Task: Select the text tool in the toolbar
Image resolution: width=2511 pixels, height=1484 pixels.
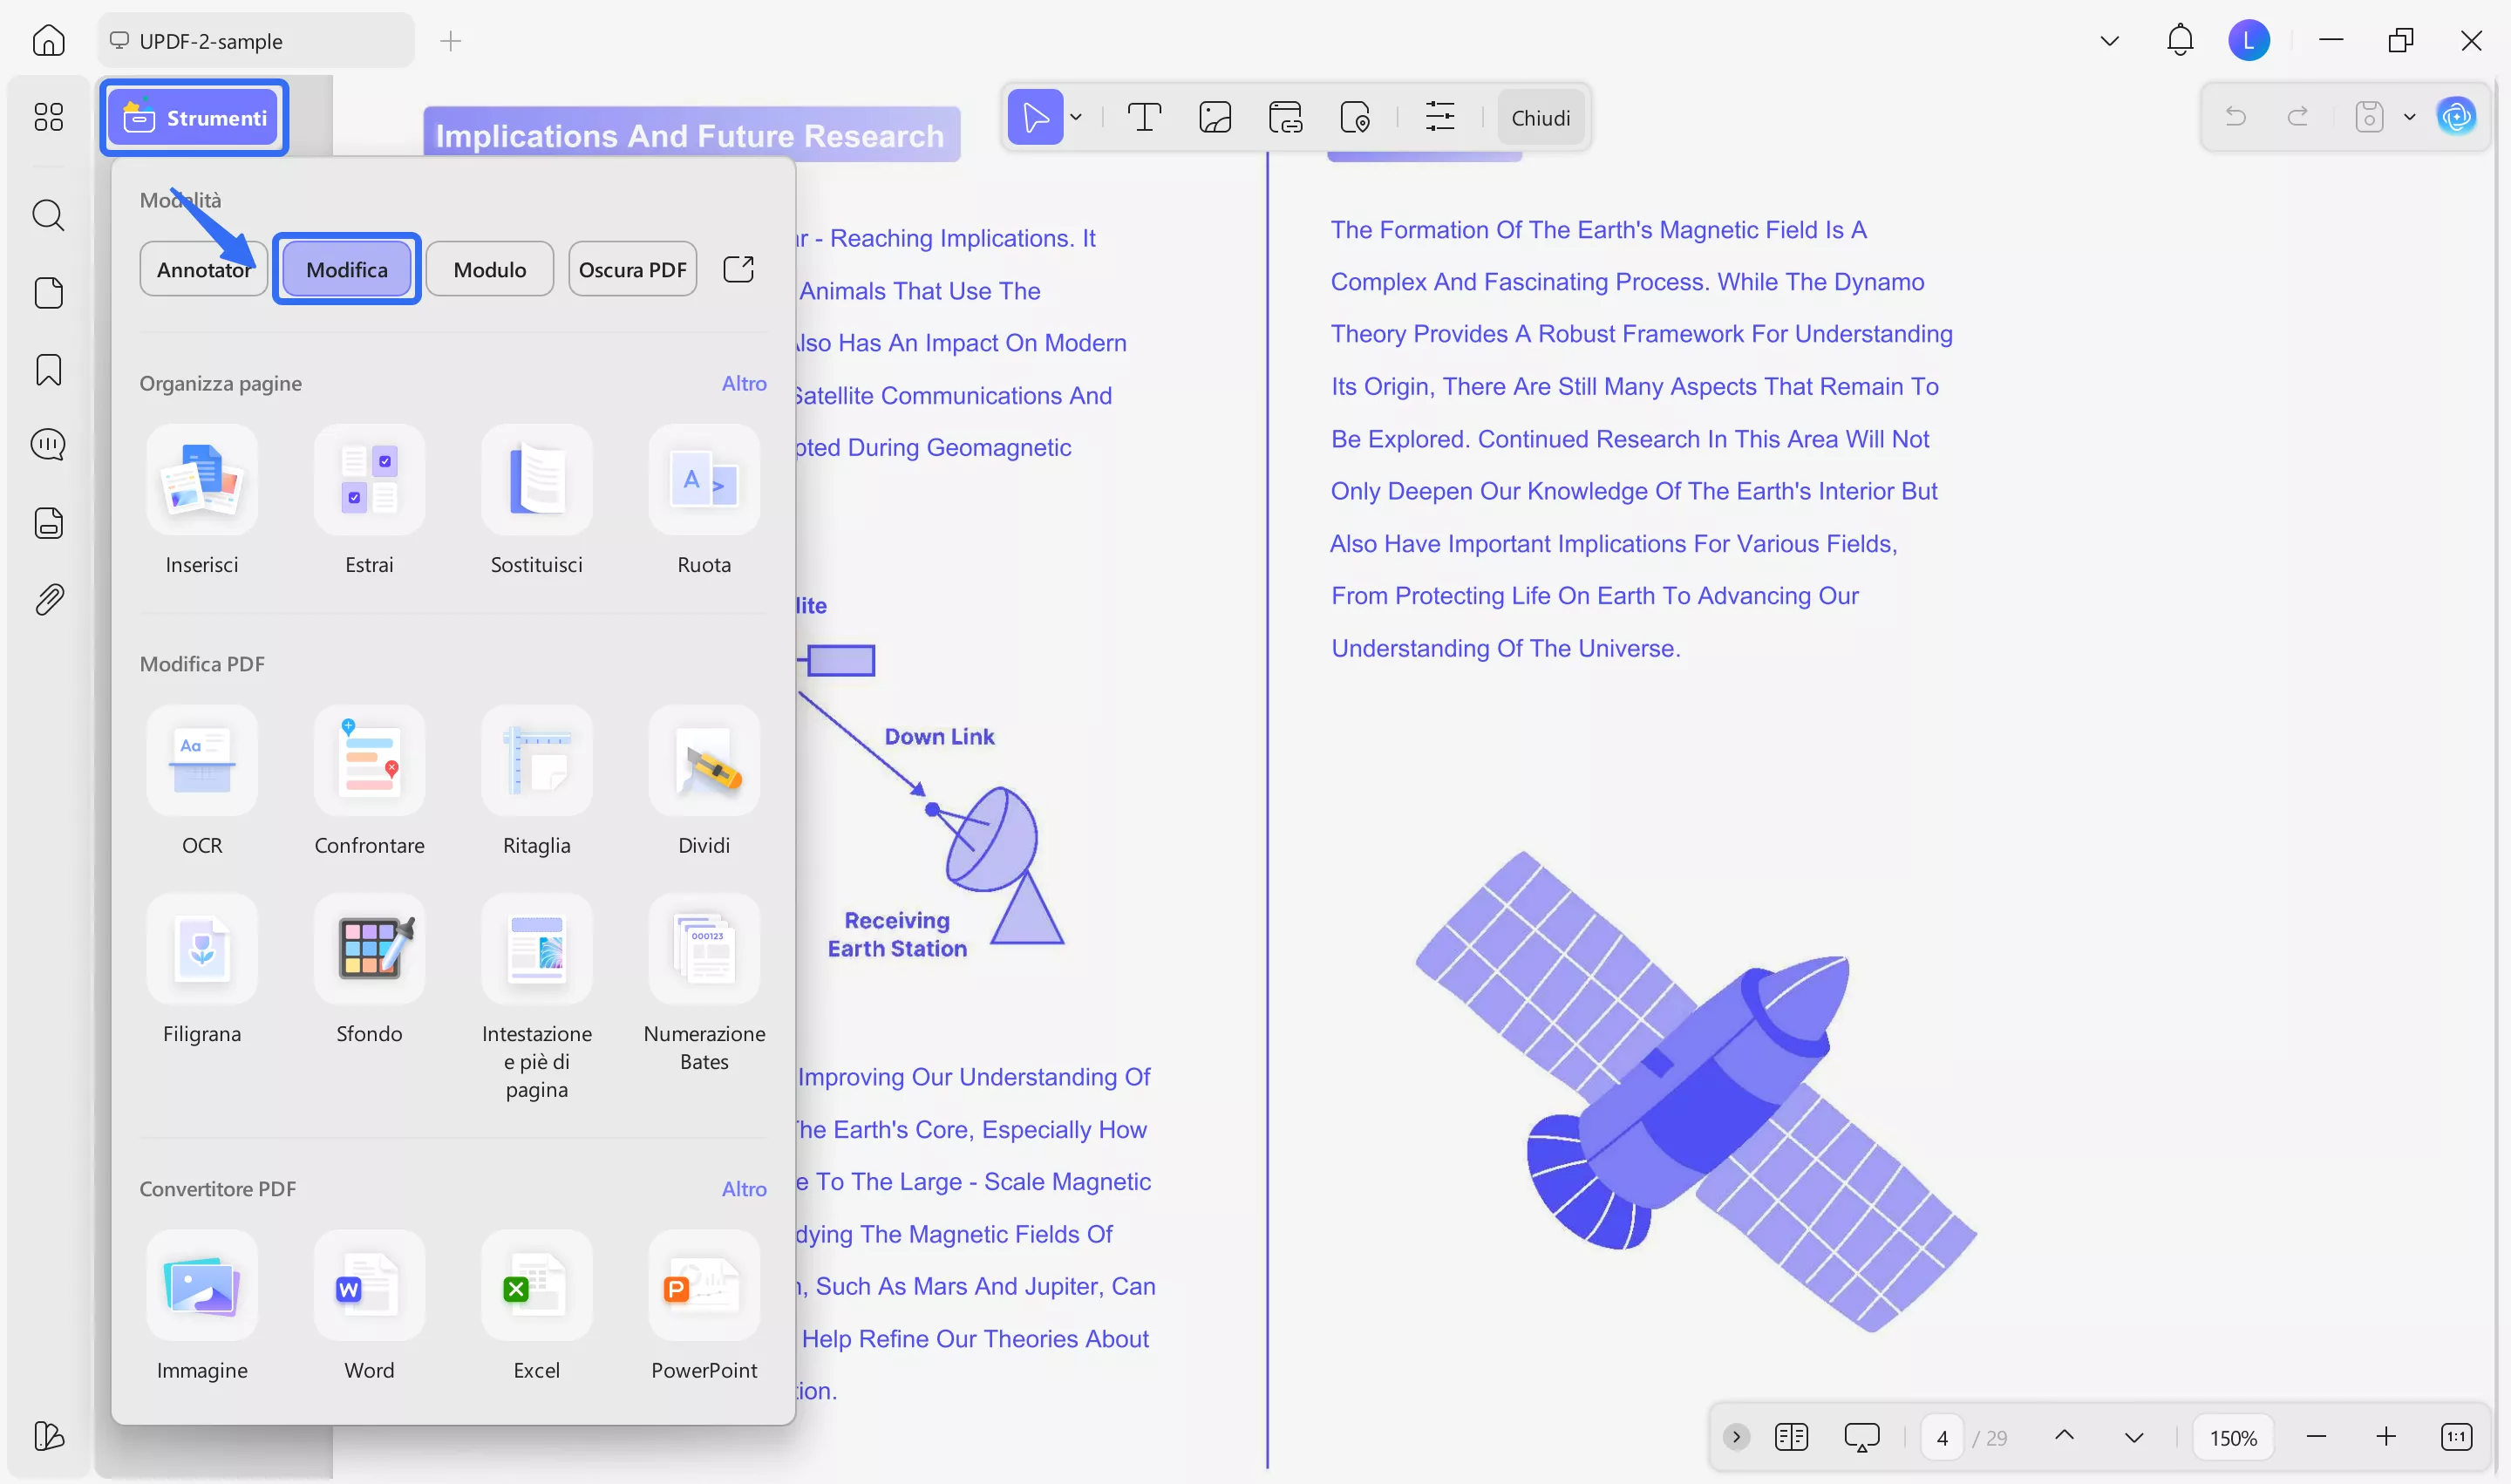Action: [x=1145, y=117]
